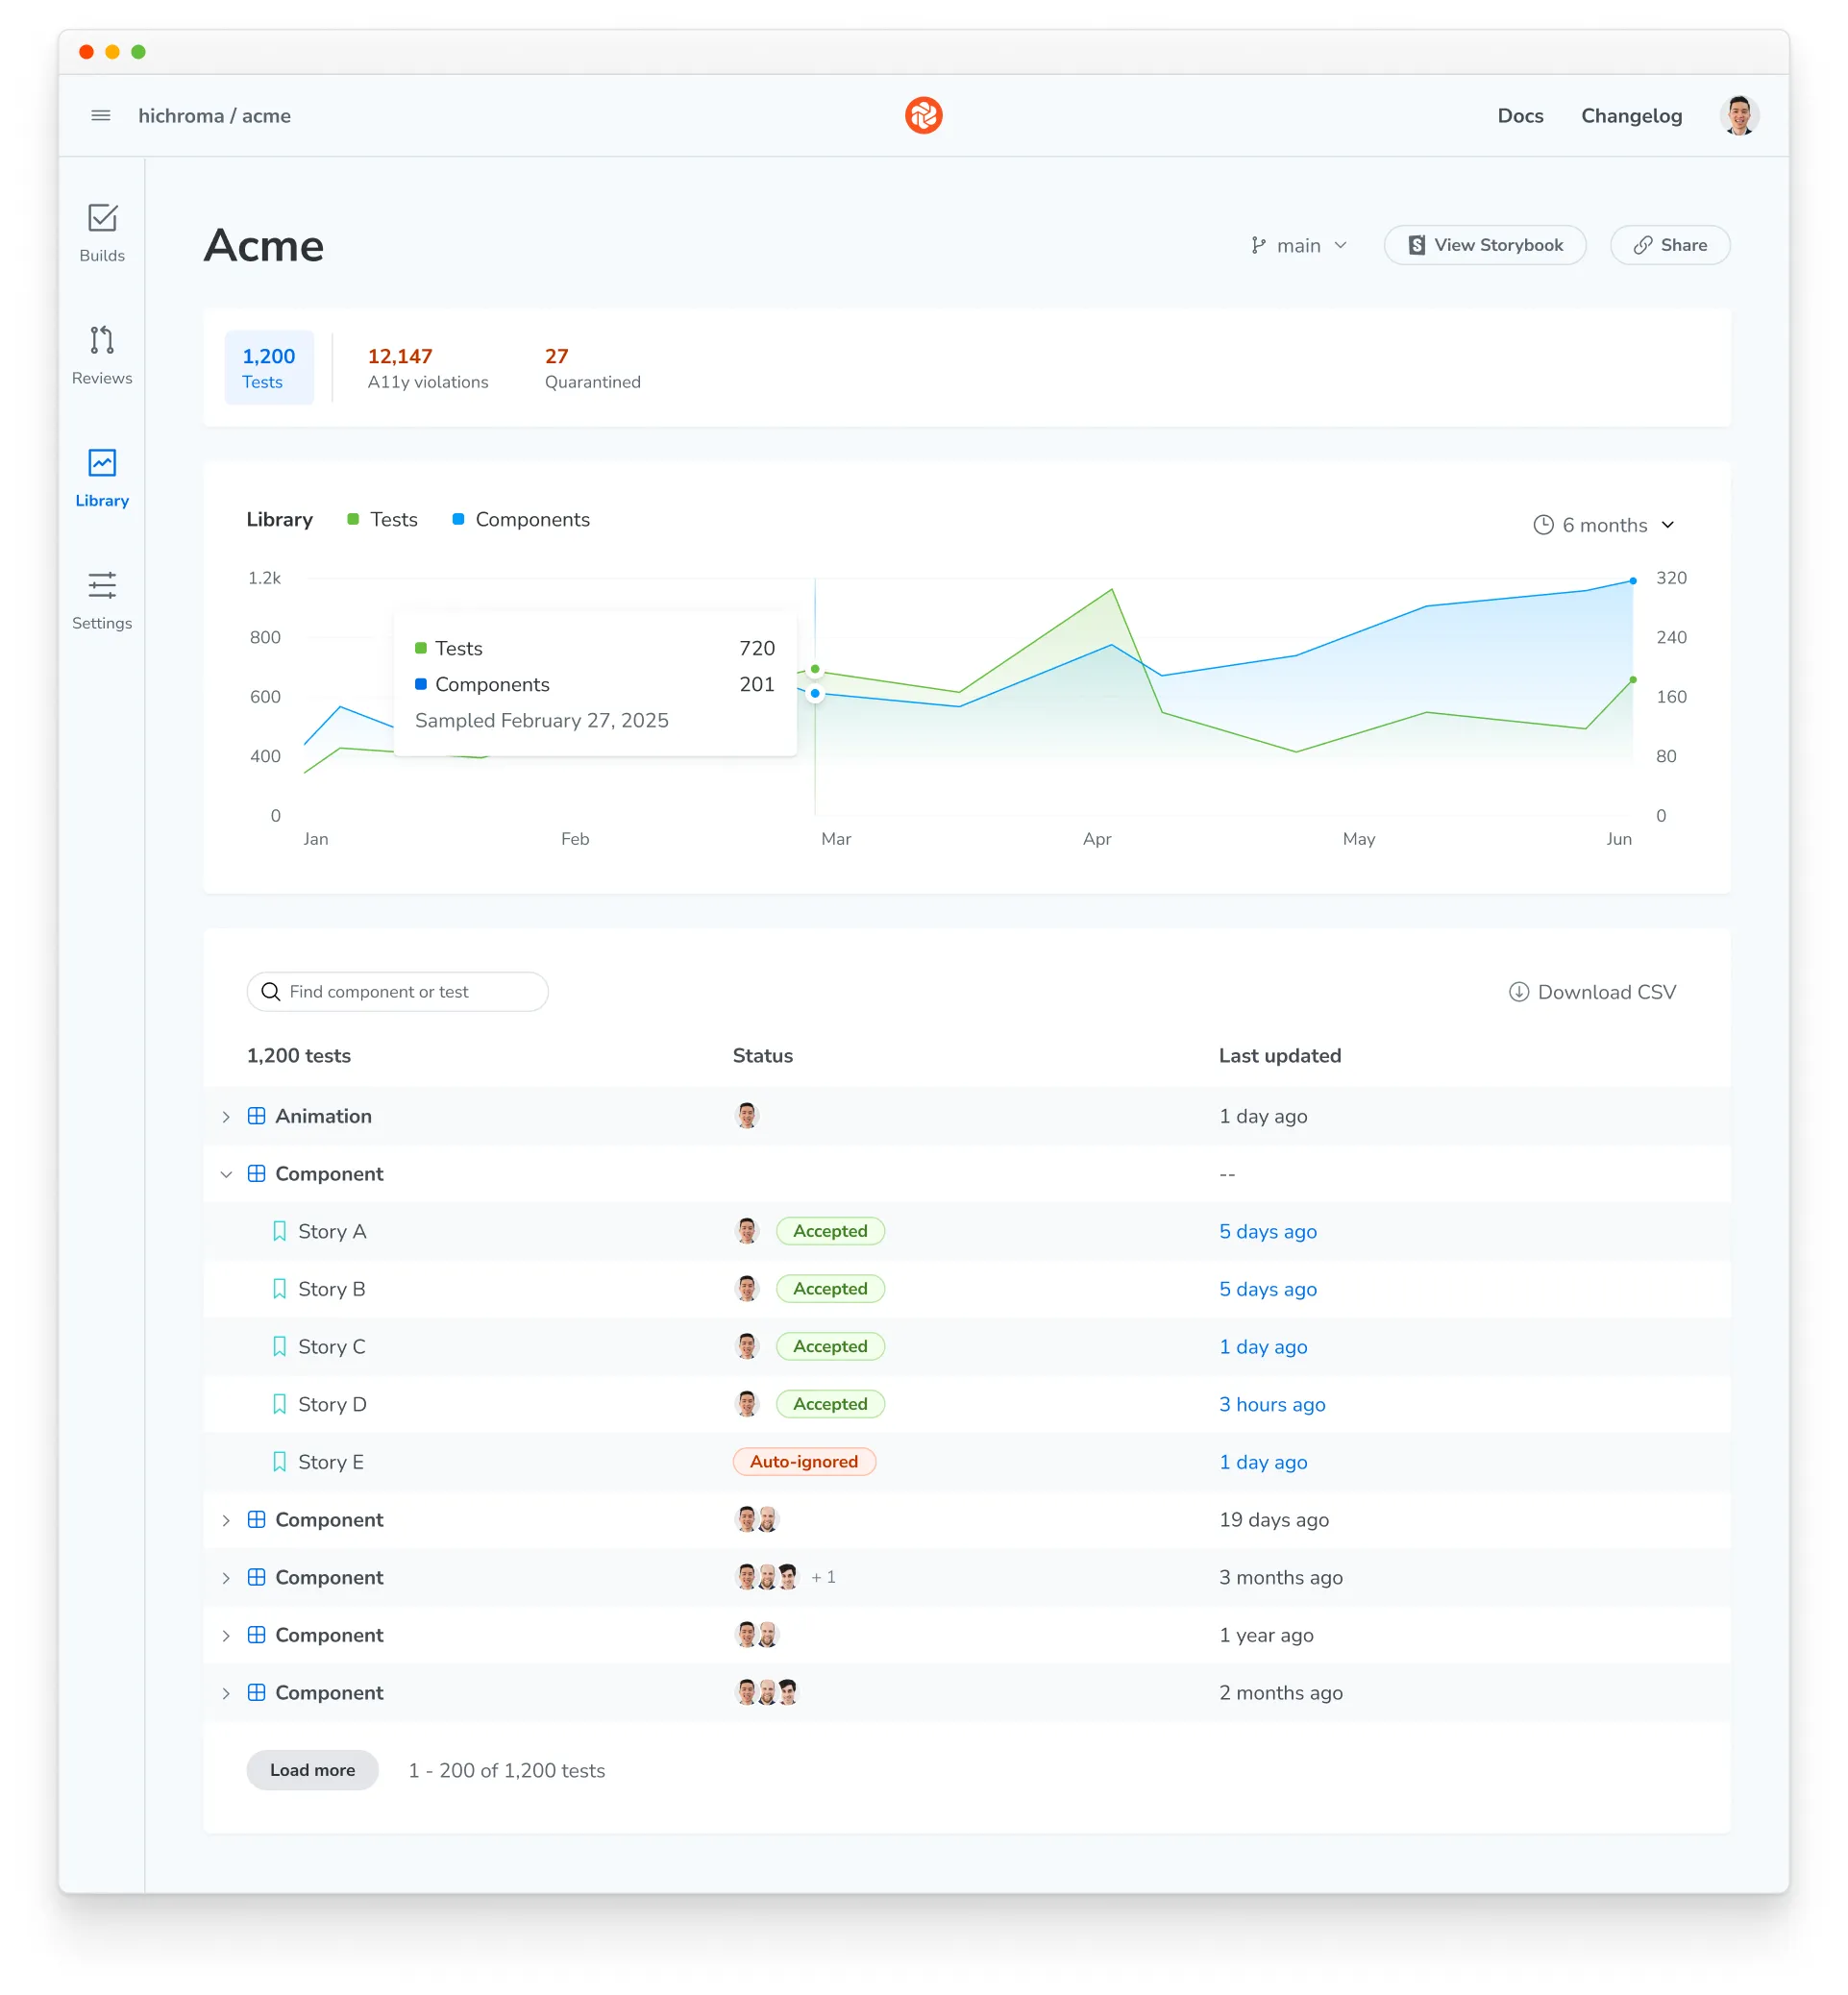Expand the Animation row
Image resolution: width=1848 pixels, height=1995 pixels.
(x=226, y=1117)
